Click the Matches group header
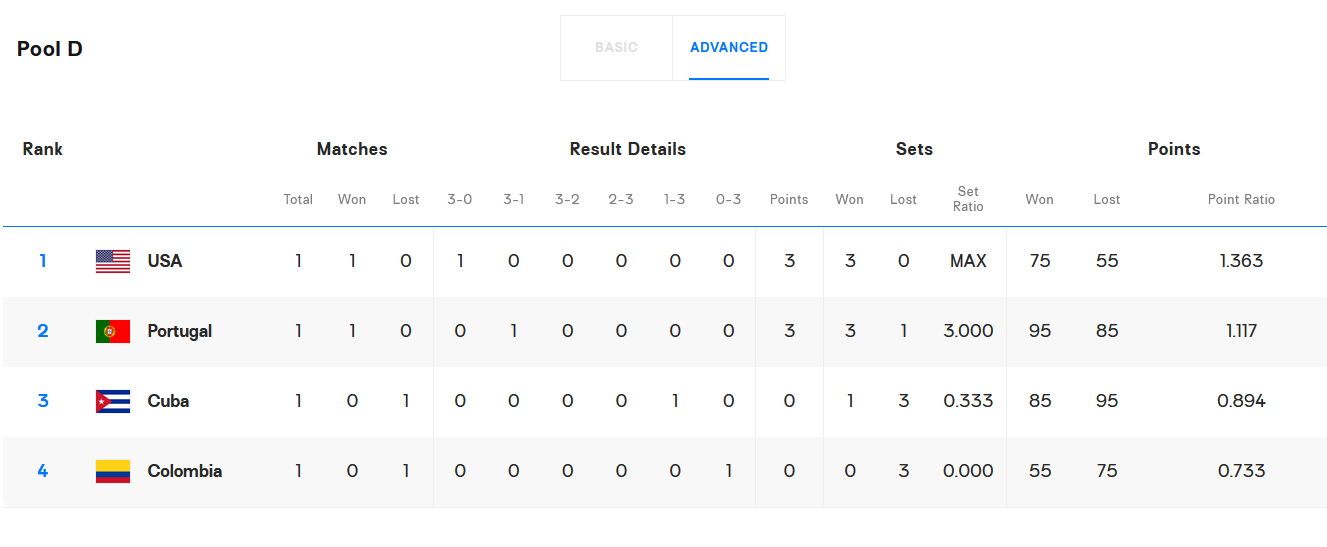This screenshot has height=547, width=1327. click(352, 150)
